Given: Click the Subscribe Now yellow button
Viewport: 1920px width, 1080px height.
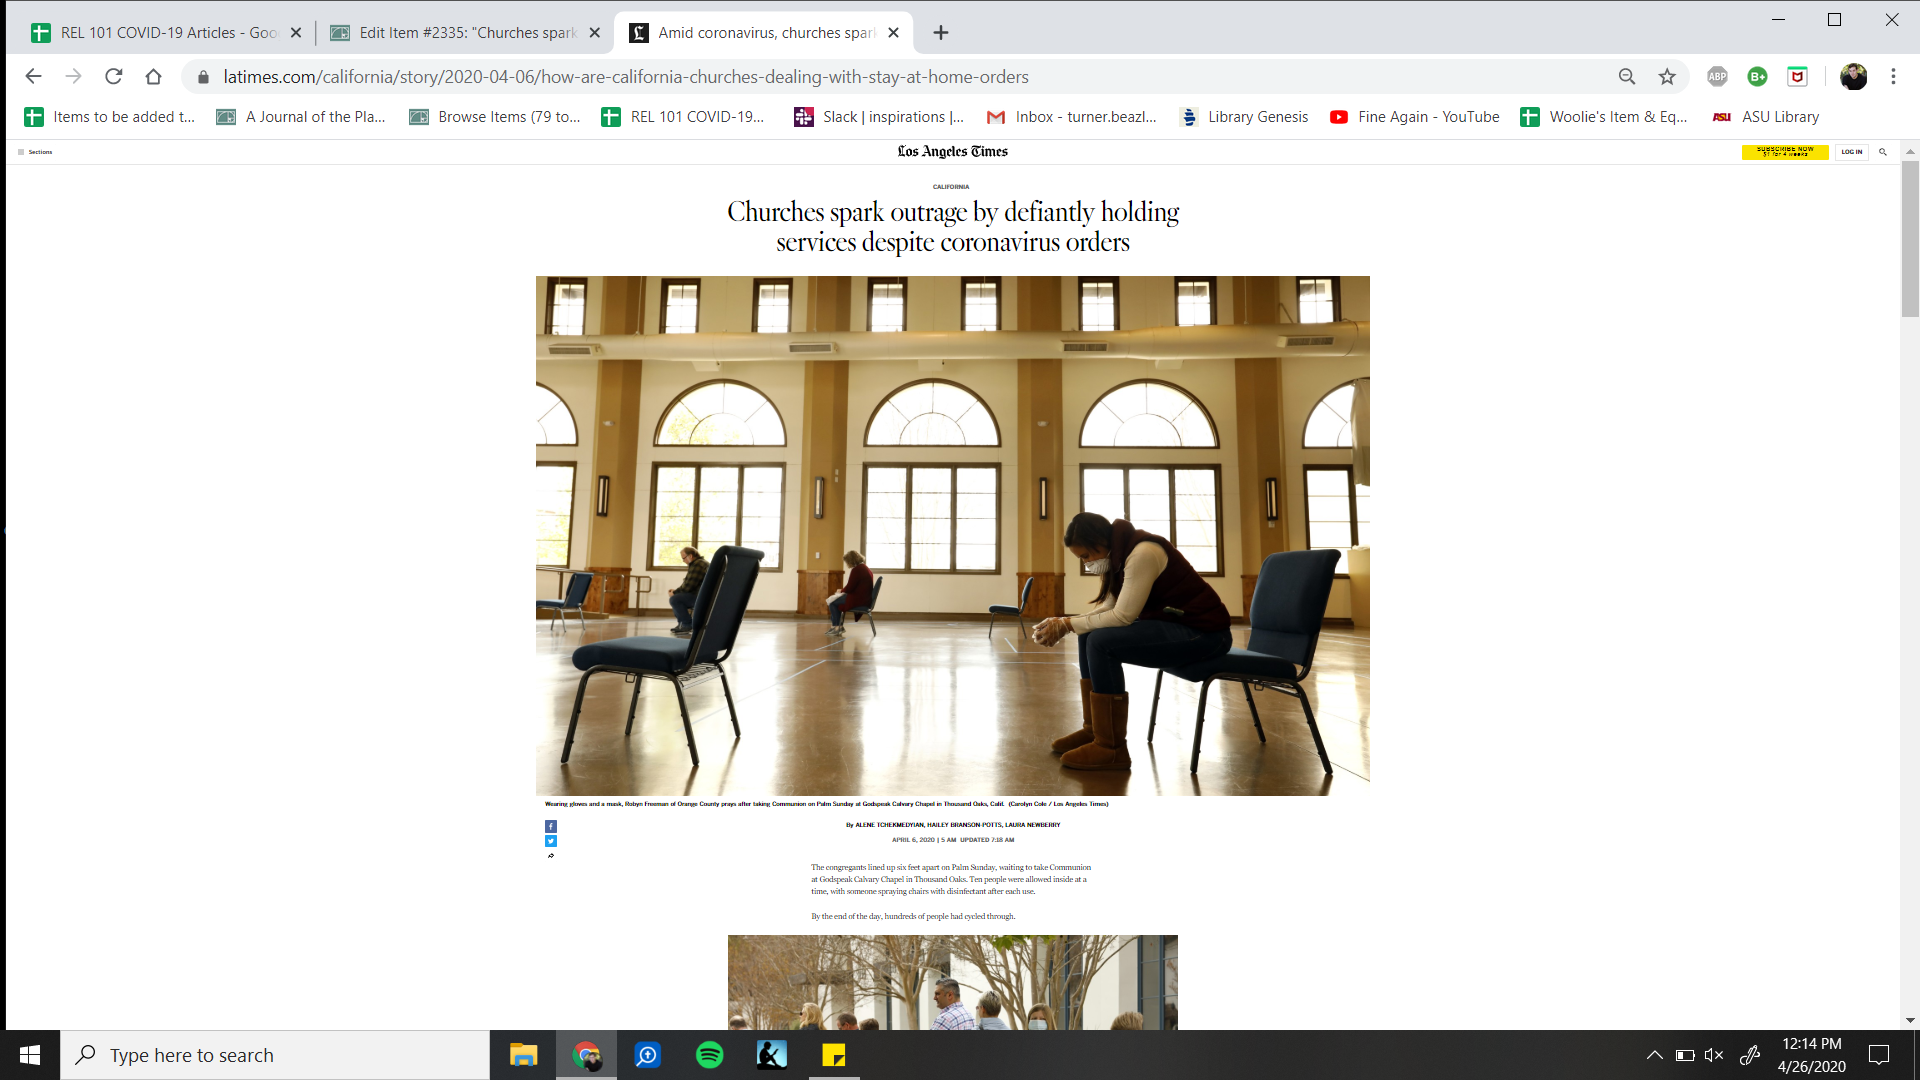Looking at the screenshot, I should pyautogui.click(x=1785, y=152).
